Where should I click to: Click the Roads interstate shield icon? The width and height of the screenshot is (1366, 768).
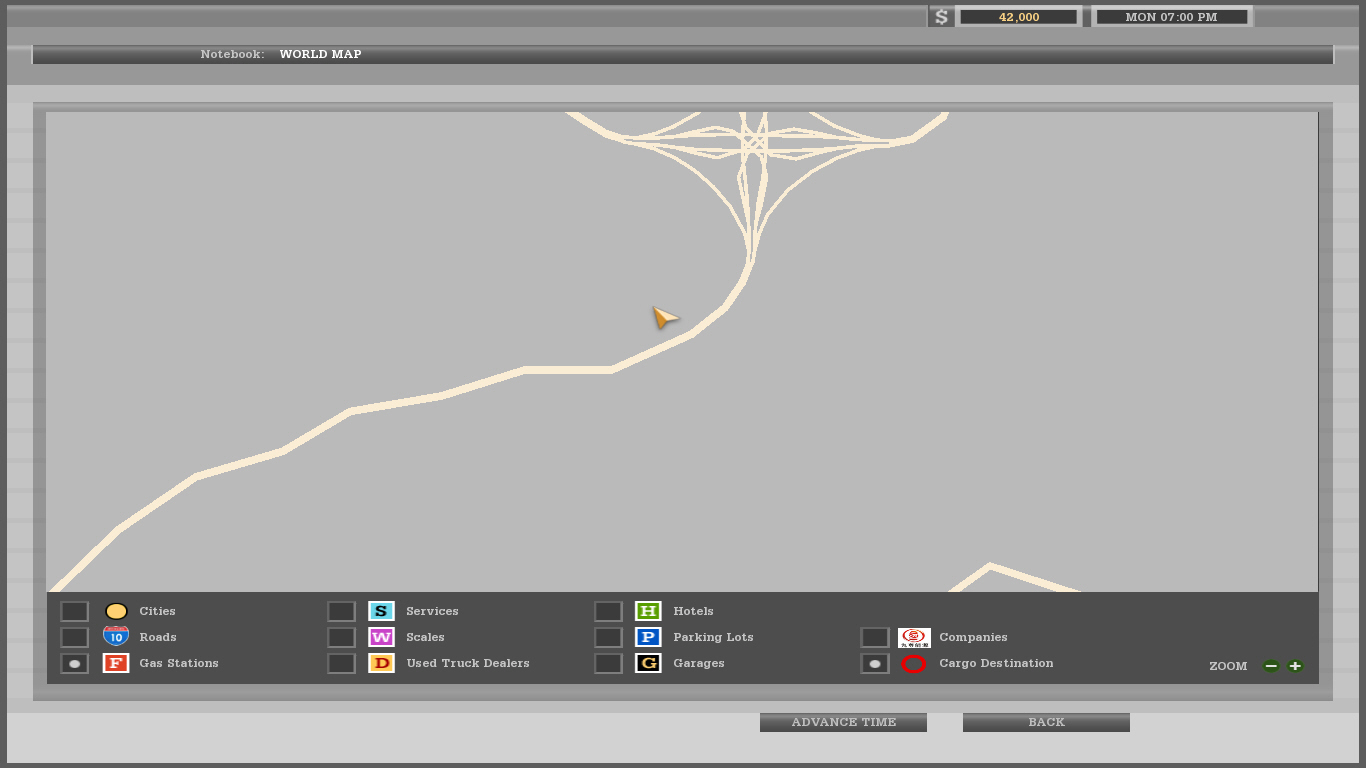click(x=116, y=637)
